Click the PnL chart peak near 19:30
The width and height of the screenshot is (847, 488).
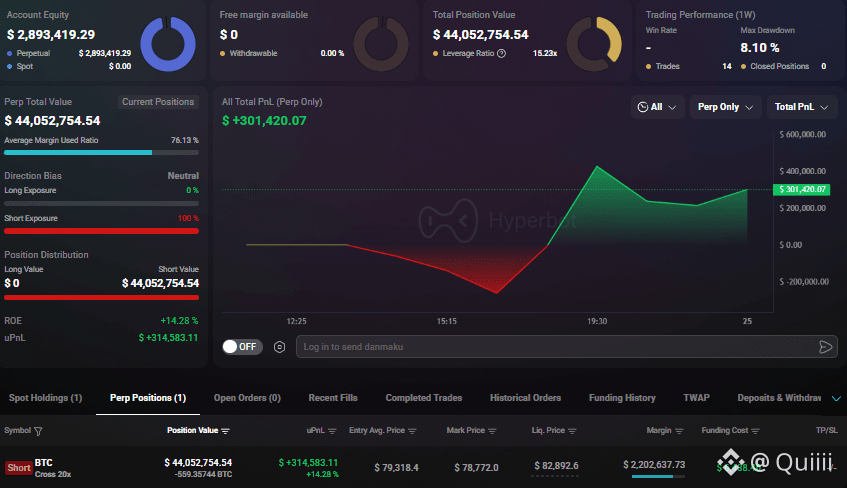coord(597,167)
